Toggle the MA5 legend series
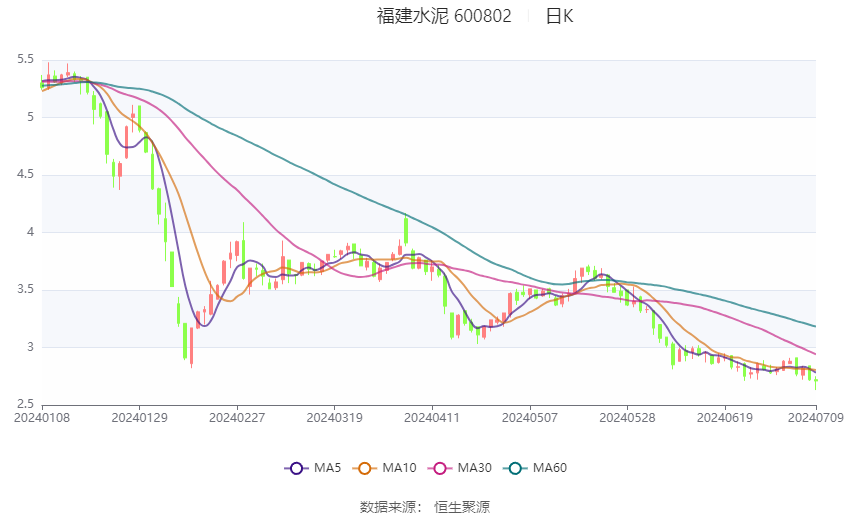The width and height of the screenshot is (850, 517). [313, 468]
